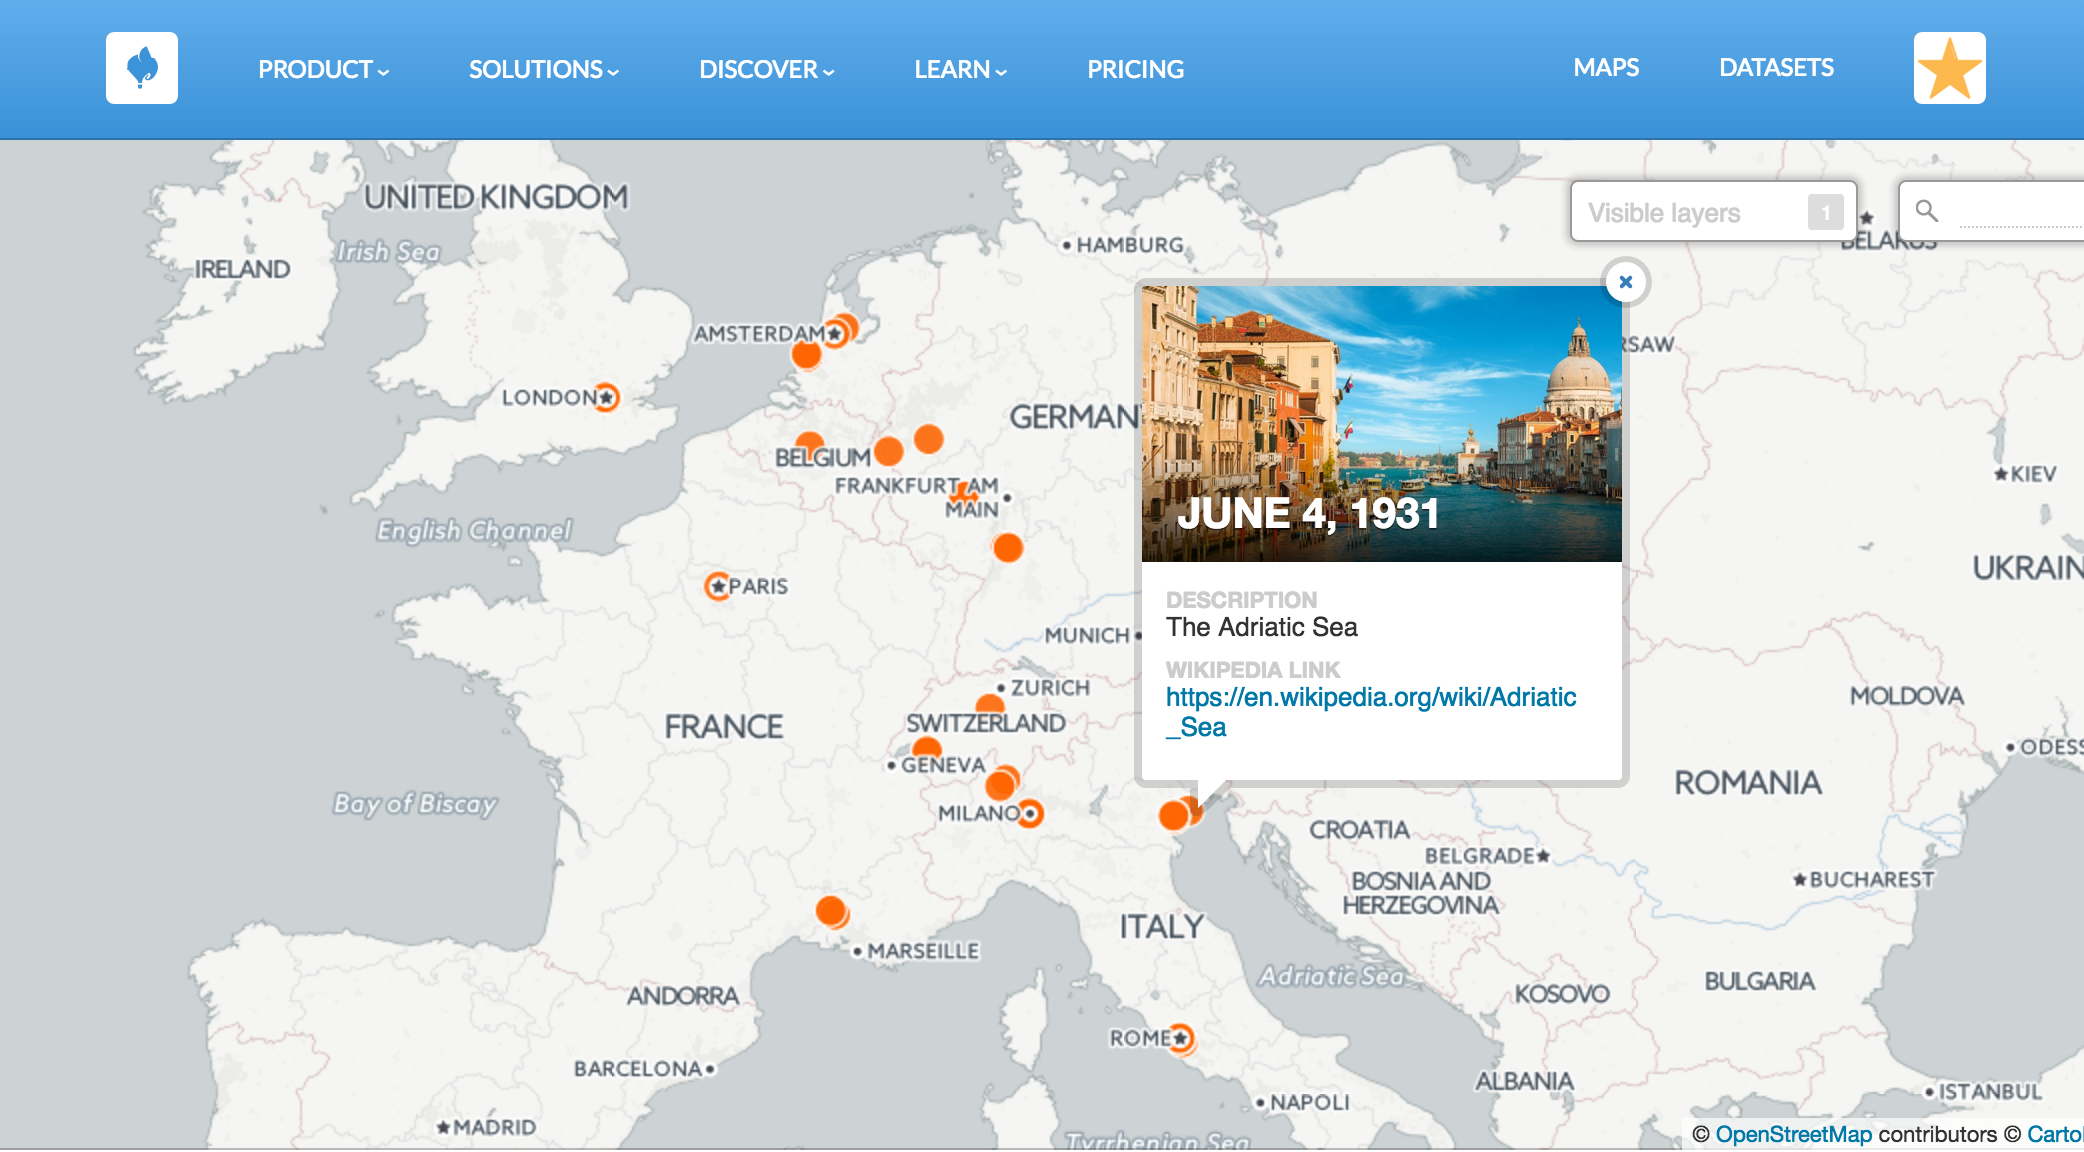Expand the Product menu
Screen dimensions: 2084x1152
point(323,69)
